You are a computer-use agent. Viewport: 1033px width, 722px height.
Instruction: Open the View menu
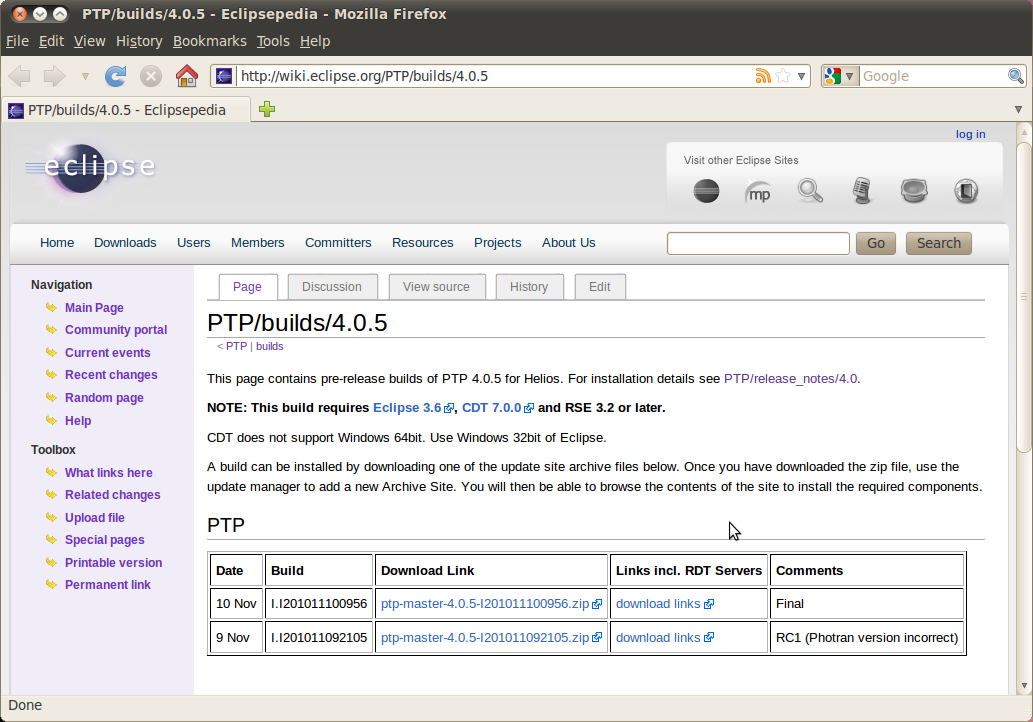click(90, 41)
